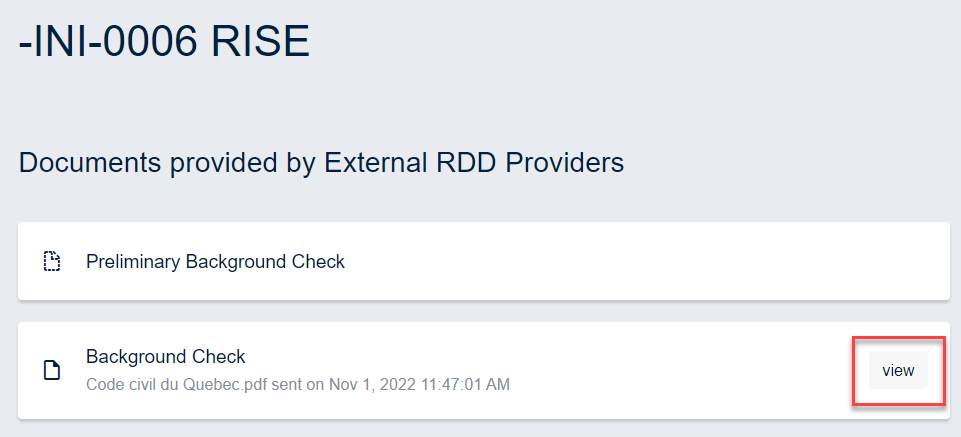Click the Documents provided by External RDD Providers heading
The image size is (961, 437).
(x=321, y=162)
